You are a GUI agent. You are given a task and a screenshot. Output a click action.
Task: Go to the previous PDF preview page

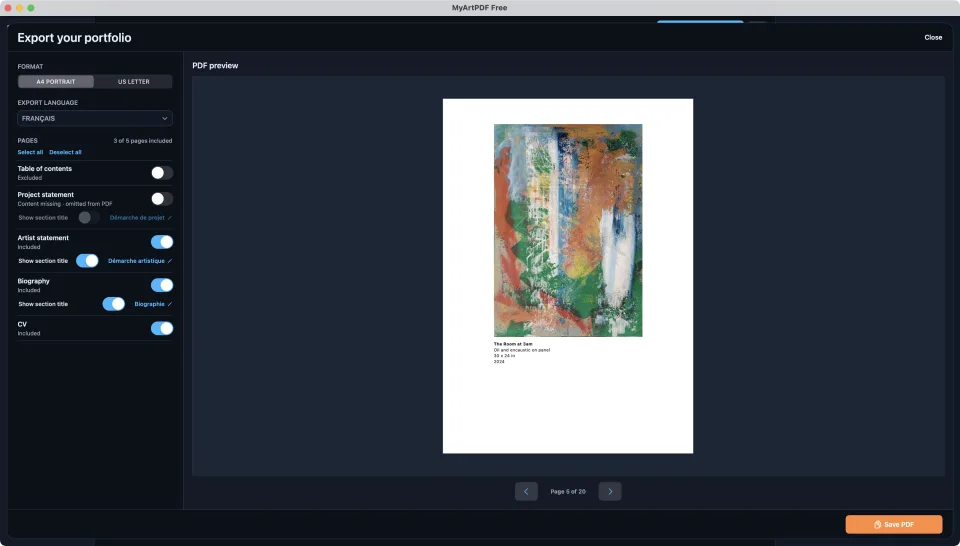(x=526, y=491)
